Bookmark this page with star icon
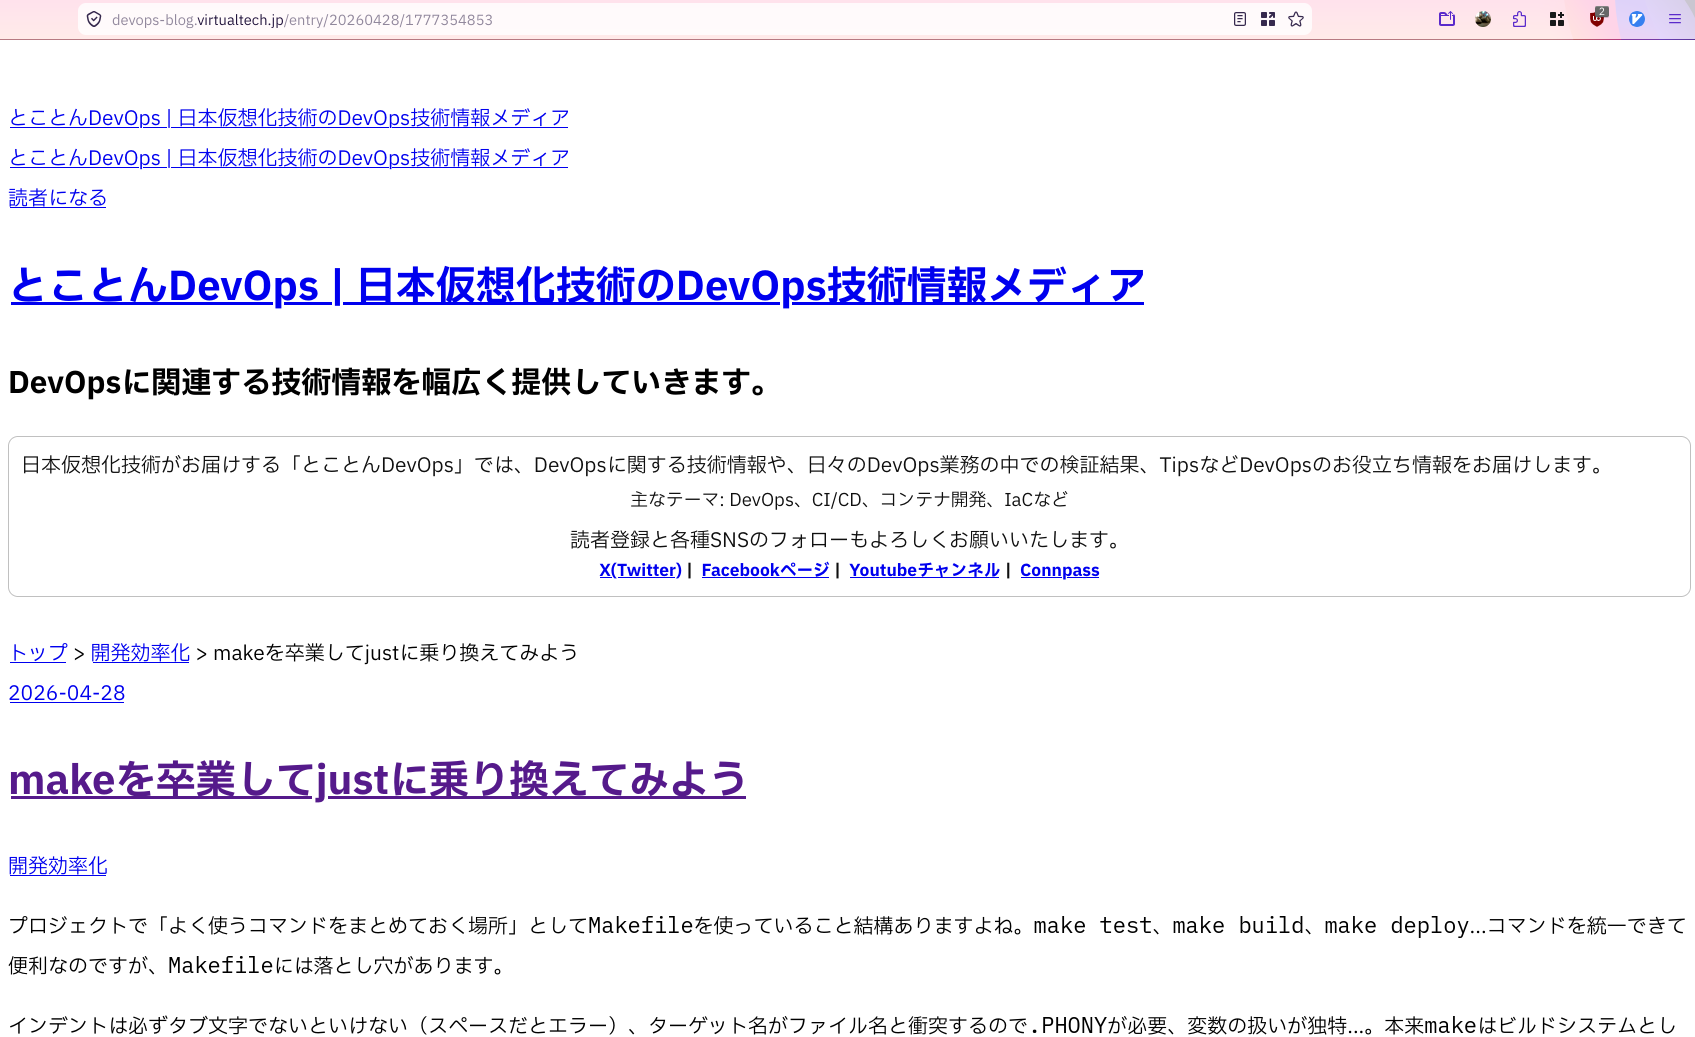The image size is (1695, 1037). [1296, 19]
